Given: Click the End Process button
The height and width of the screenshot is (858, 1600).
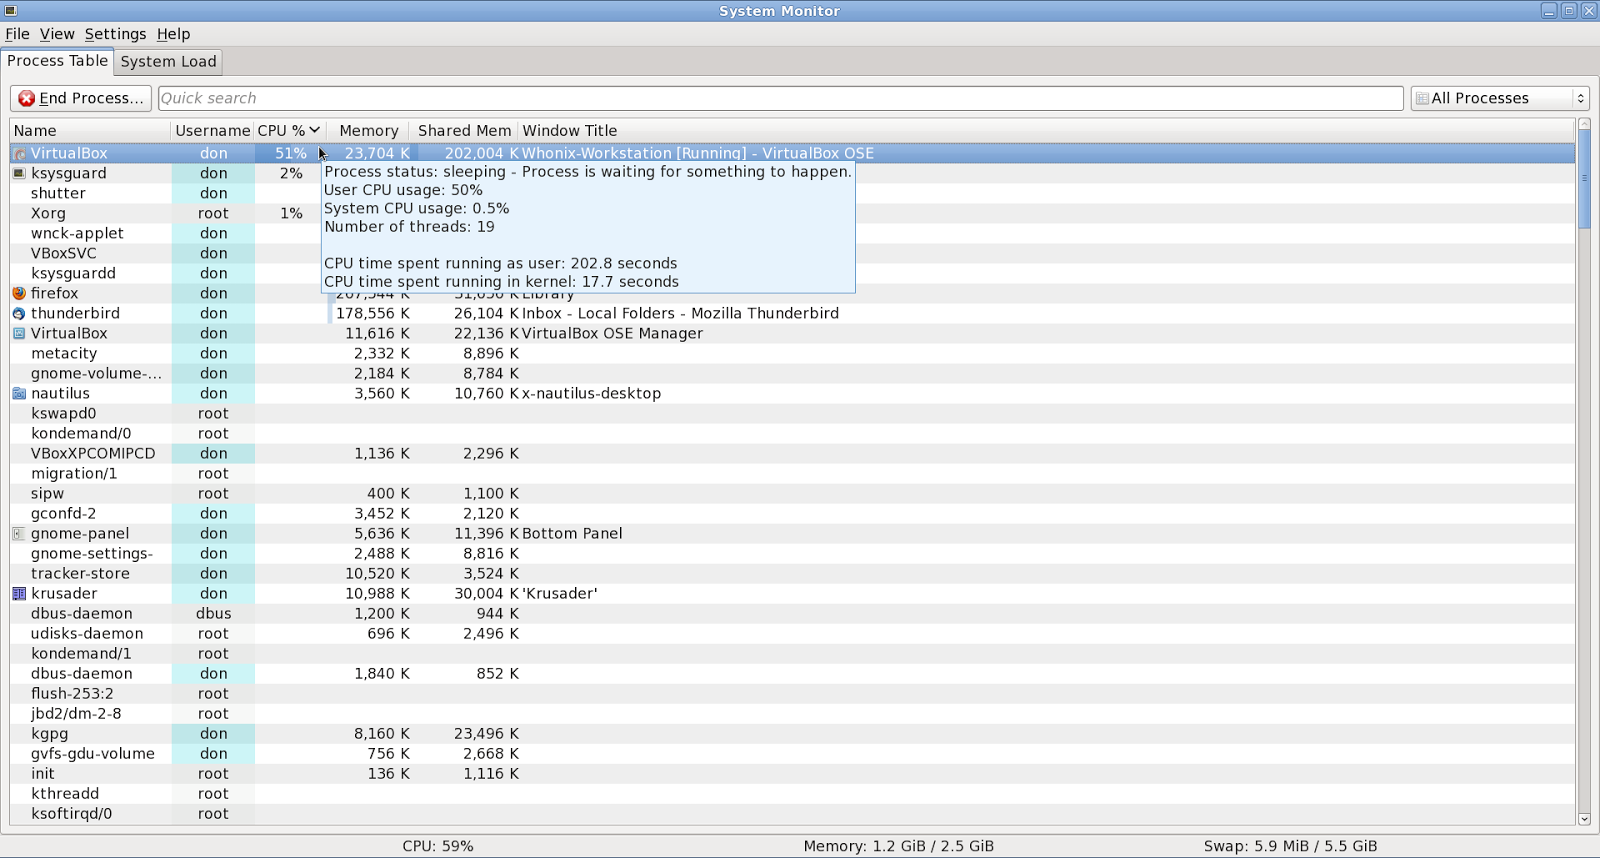Looking at the screenshot, I should pyautogui.click(x=81, y=98).
